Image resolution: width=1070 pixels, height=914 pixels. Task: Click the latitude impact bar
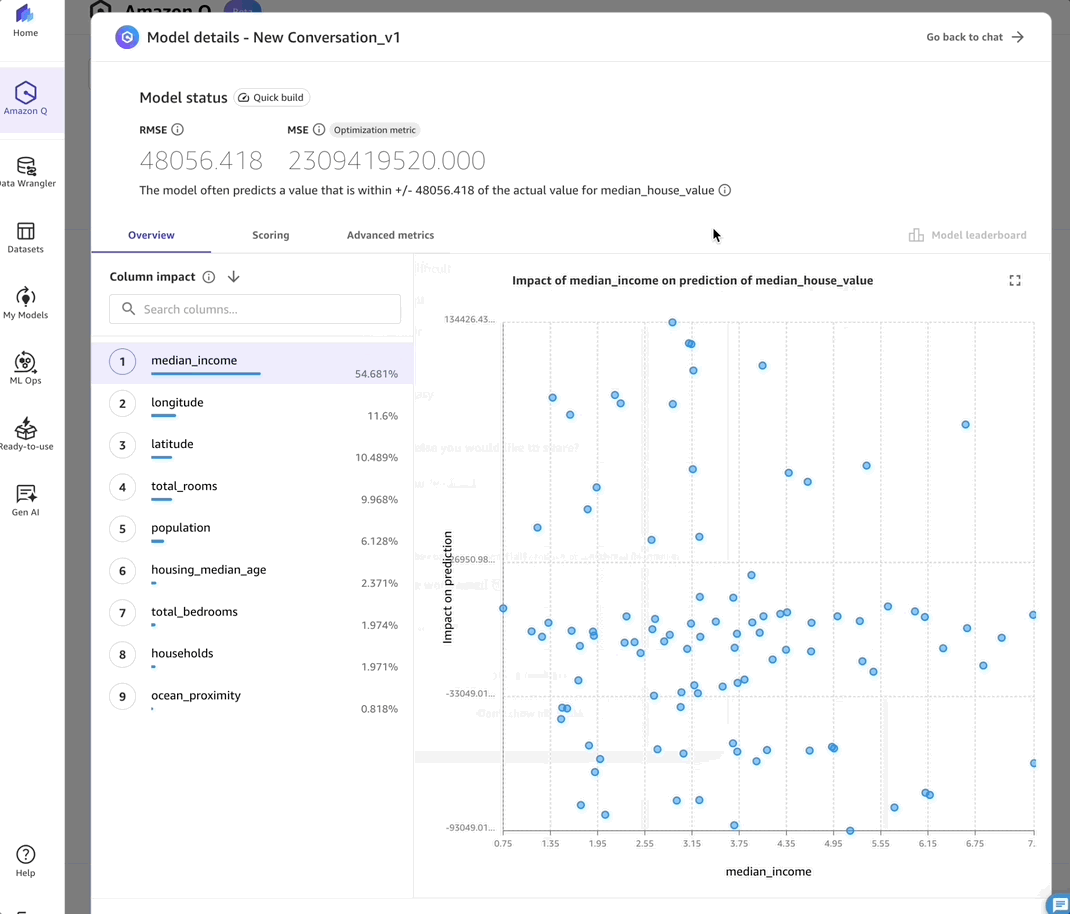coord(162,457)
